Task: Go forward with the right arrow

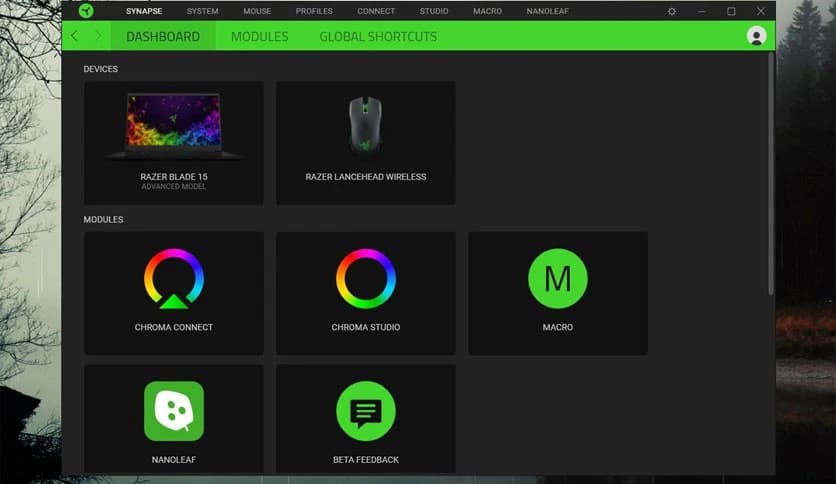Action: coord(98,36)
